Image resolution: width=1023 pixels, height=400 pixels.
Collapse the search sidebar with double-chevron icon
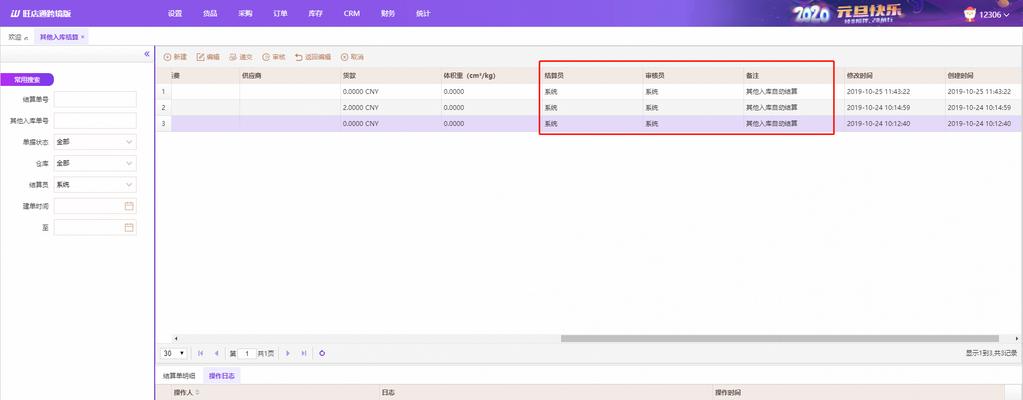(147, 54)
